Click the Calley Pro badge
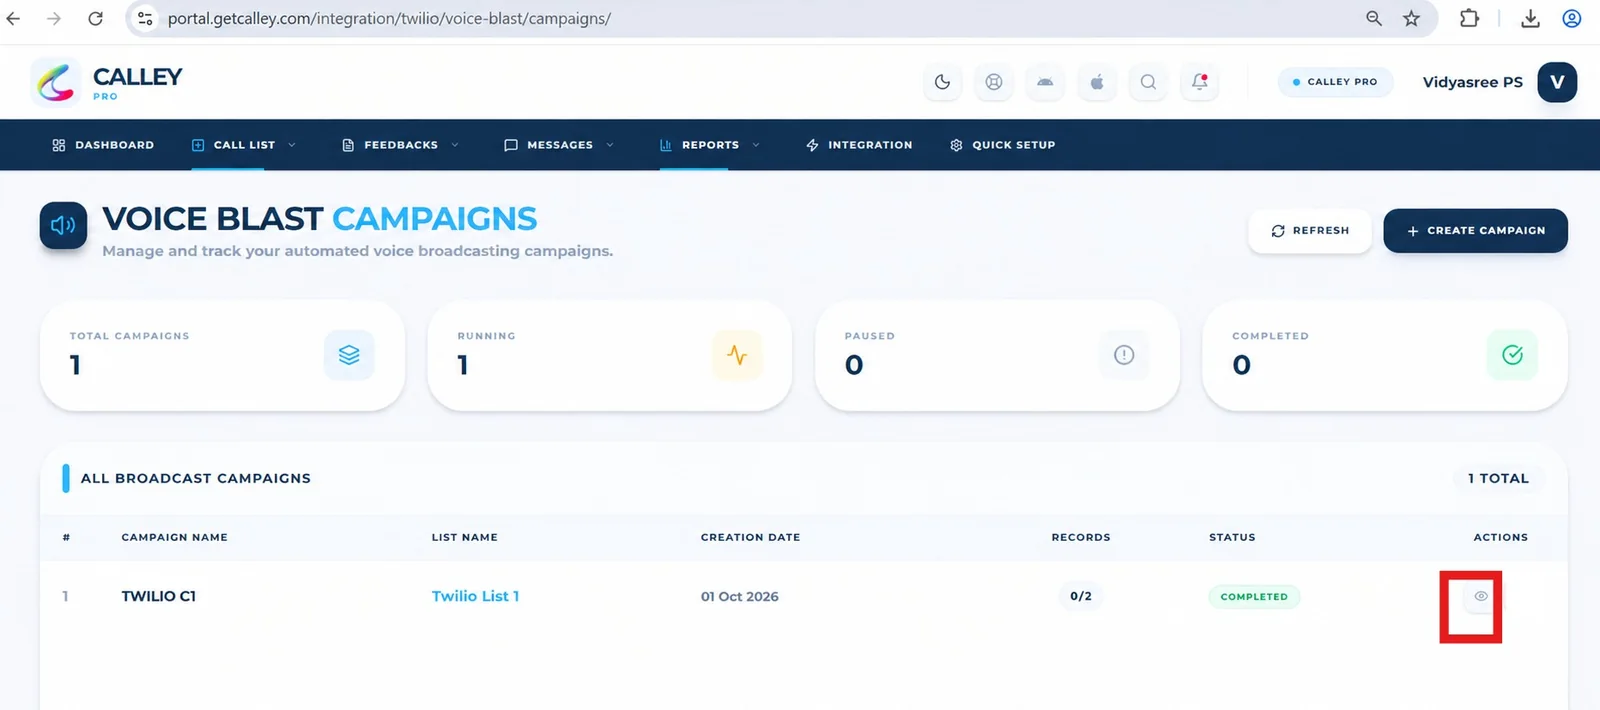 1335,82
